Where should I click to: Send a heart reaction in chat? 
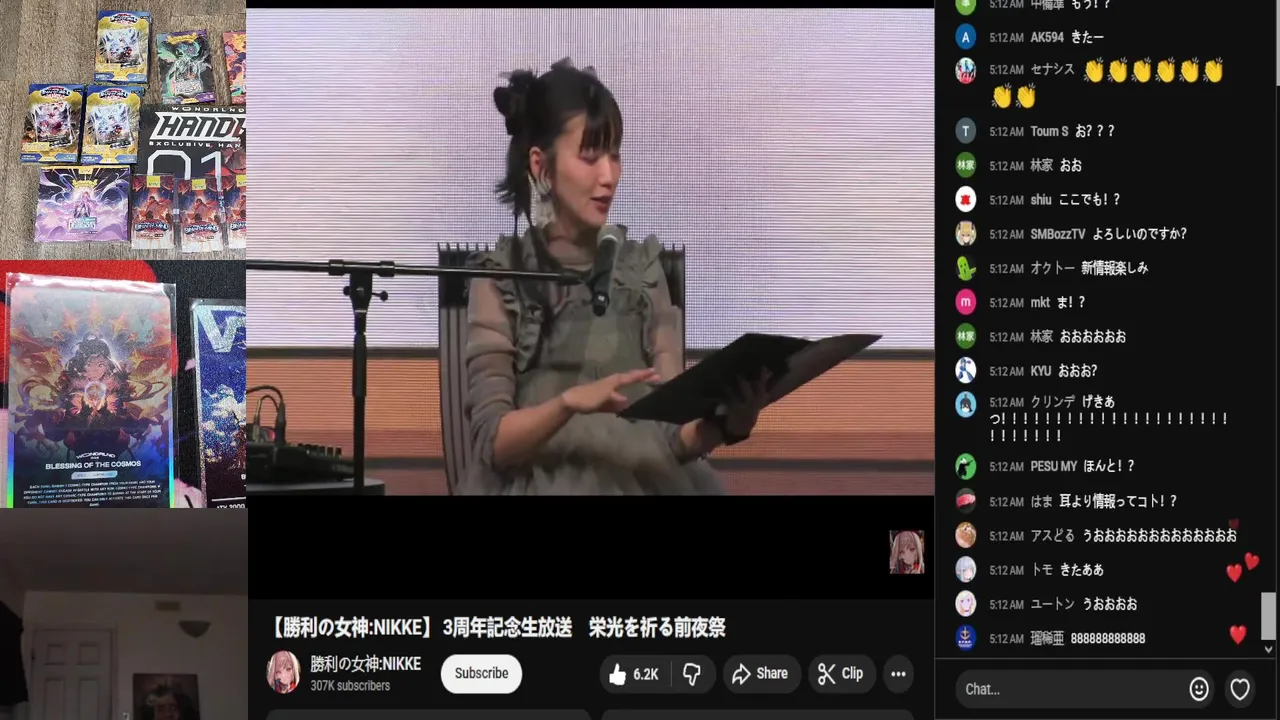pos(1240,689)
